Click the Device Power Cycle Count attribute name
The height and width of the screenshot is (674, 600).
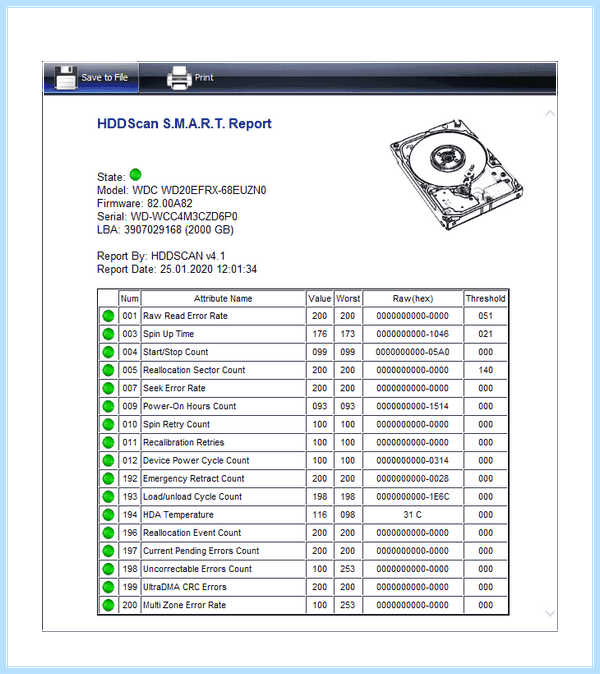[196, 460]
